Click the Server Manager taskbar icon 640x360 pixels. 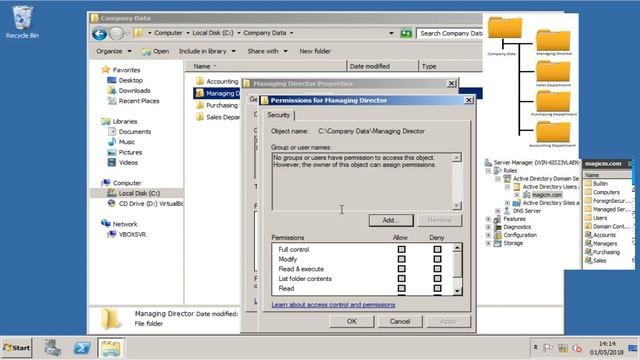(x=53, y=348)
